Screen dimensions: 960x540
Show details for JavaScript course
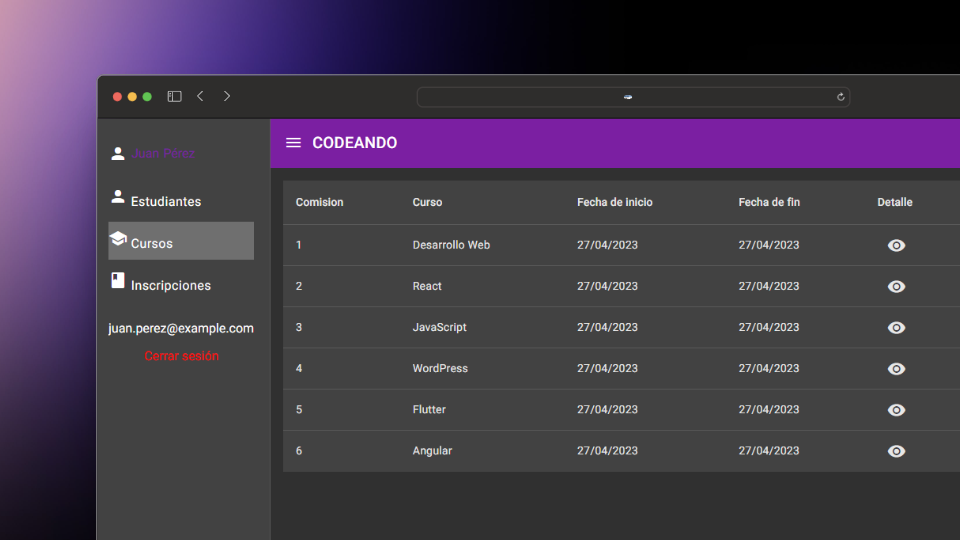[896, 327]
